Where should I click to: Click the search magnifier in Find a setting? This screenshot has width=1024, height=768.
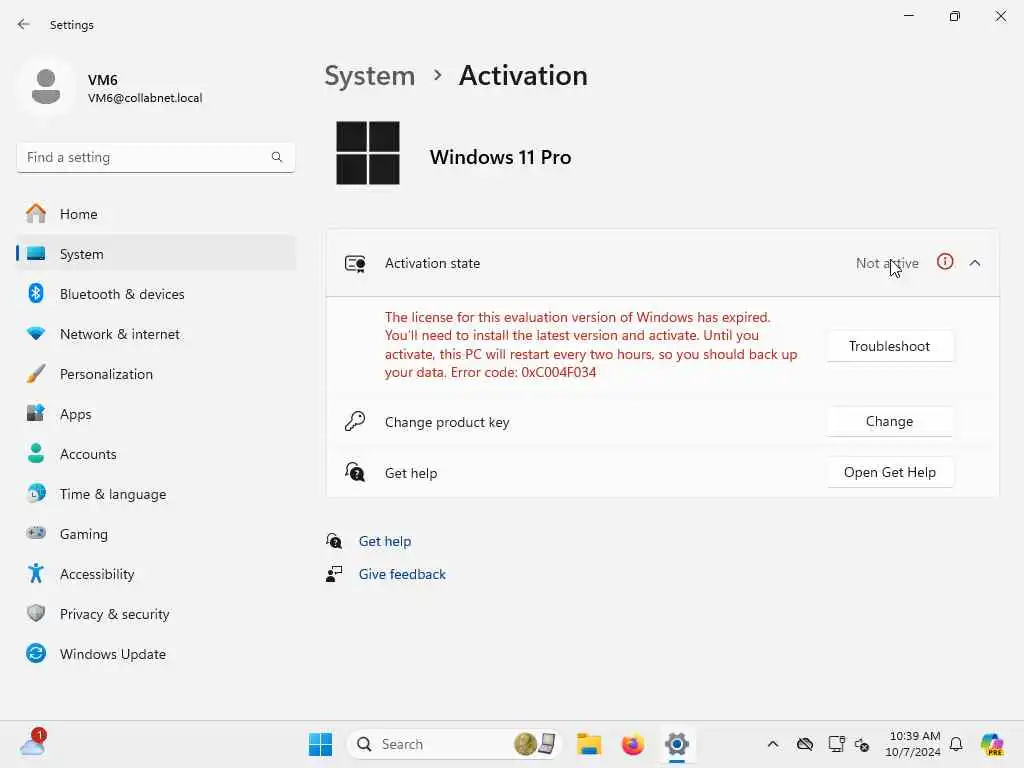pyautogui.click(x=277, y=157)
